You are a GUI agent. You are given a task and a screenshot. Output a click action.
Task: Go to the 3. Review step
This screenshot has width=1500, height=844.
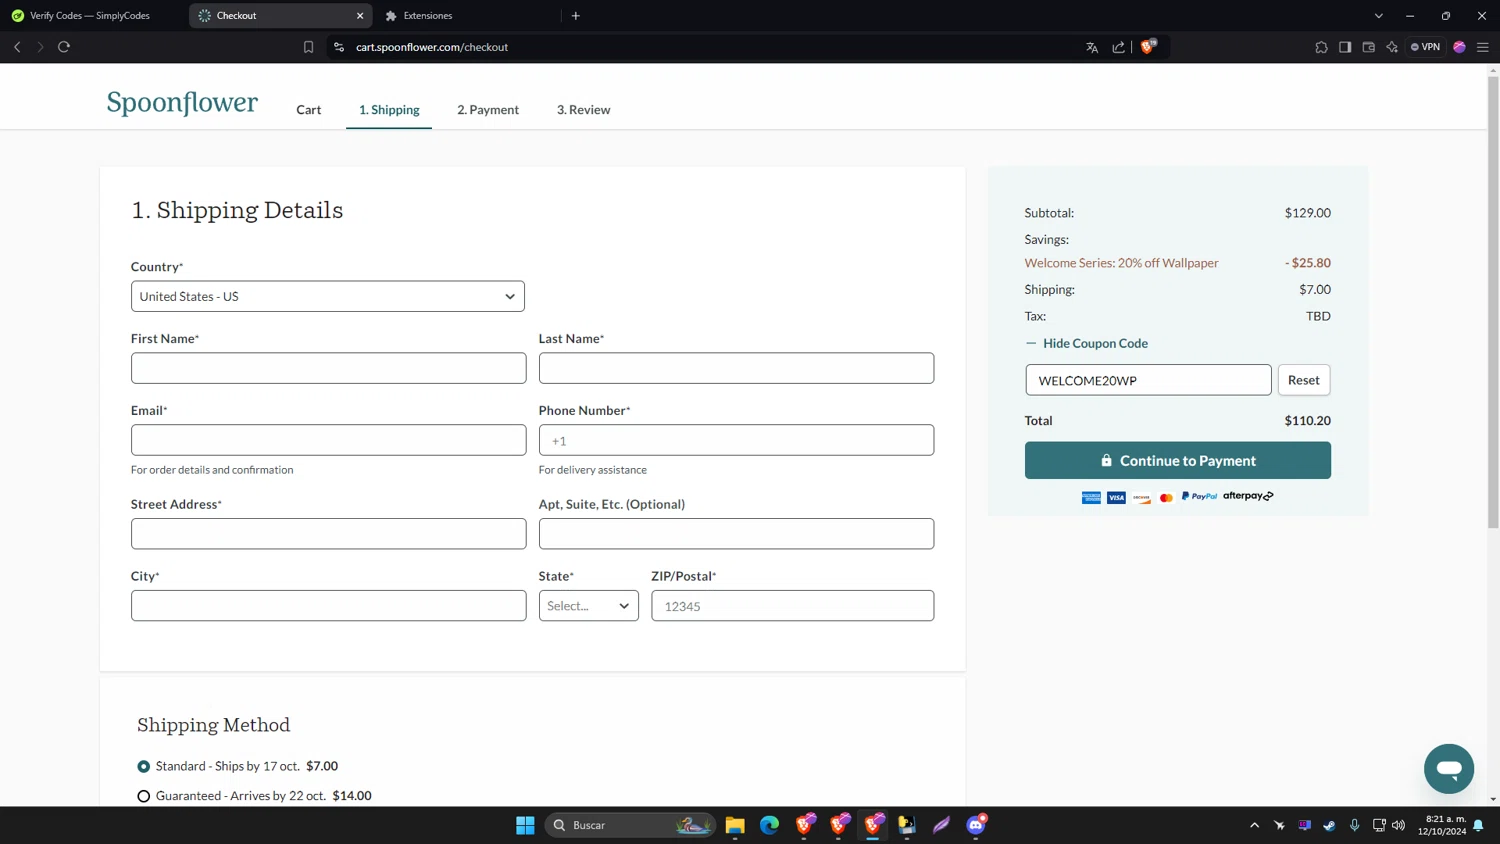tap(584, 110)
